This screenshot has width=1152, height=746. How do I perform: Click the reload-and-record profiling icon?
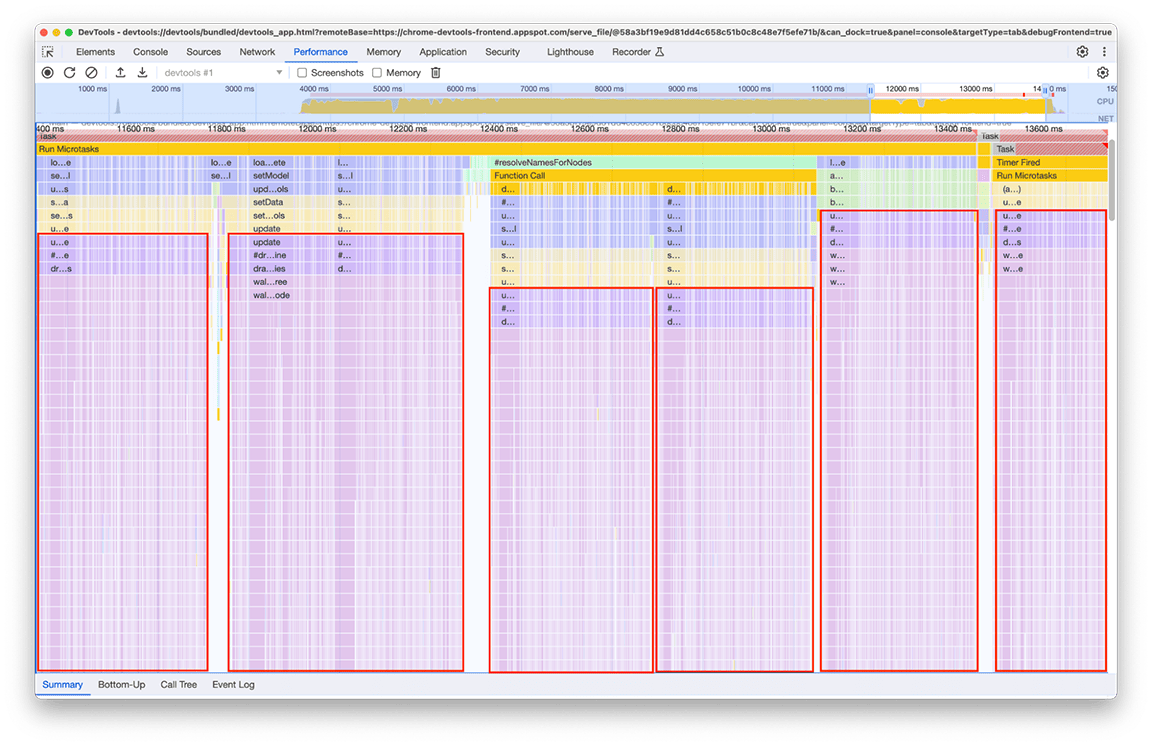click(69, 72)
